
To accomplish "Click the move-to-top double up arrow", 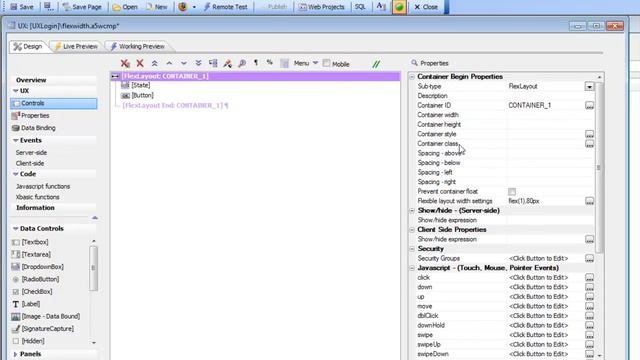I will pos(154,63).
